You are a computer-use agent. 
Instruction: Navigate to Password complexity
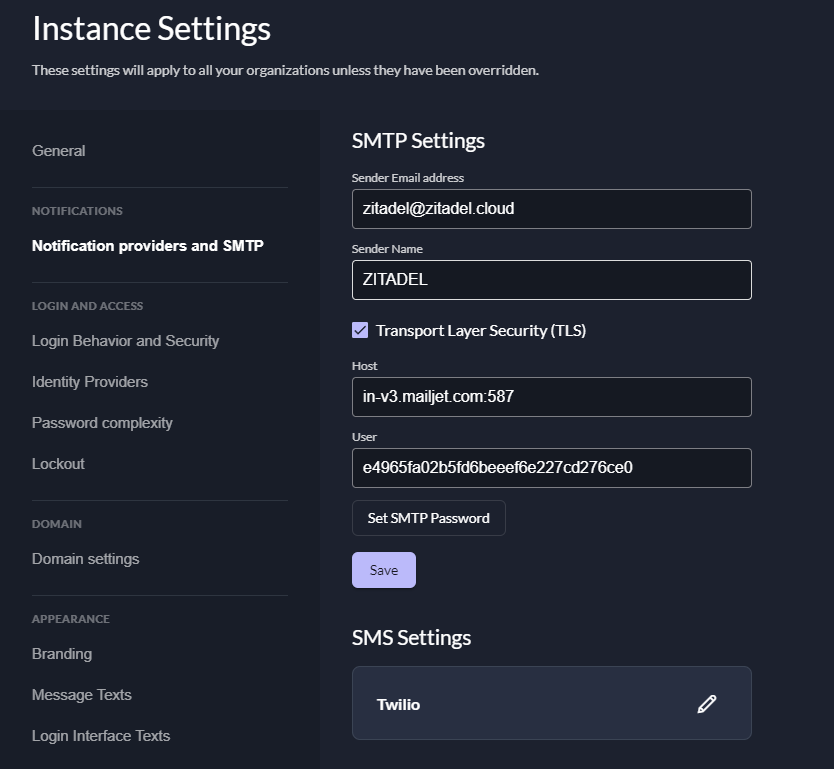(102, 423)
